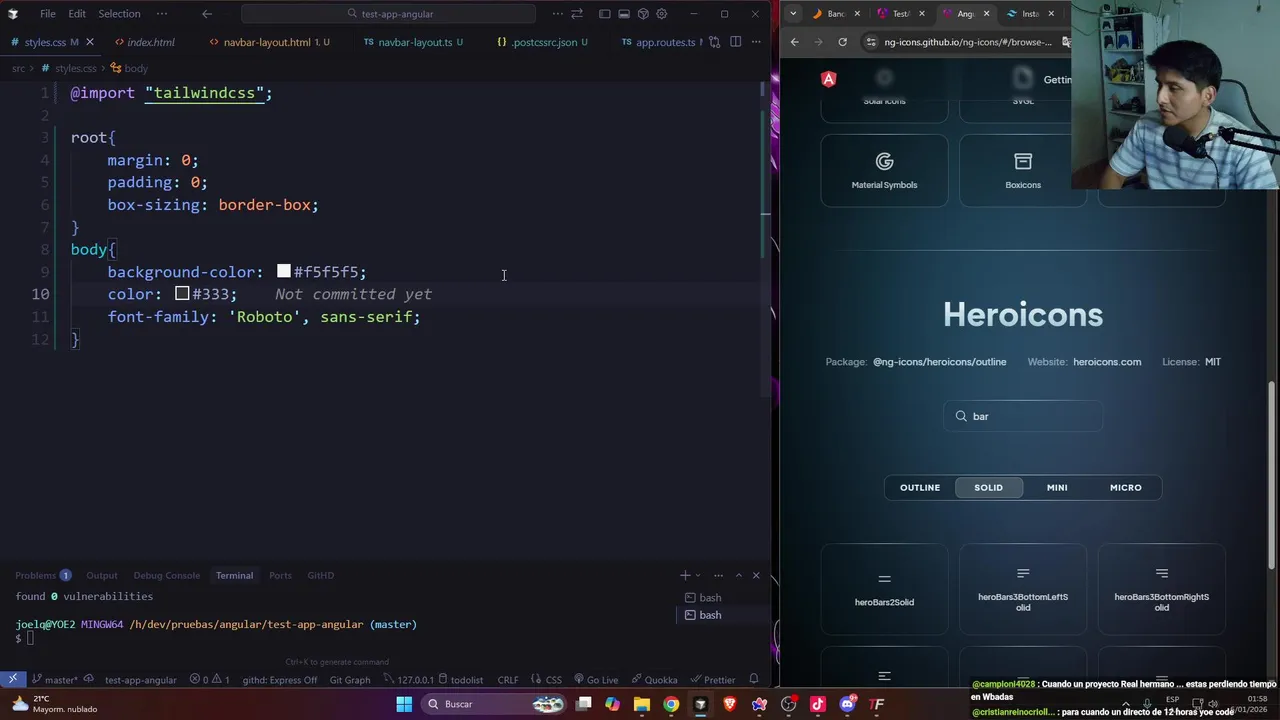Open the Boxicons icon set card

1022,170
